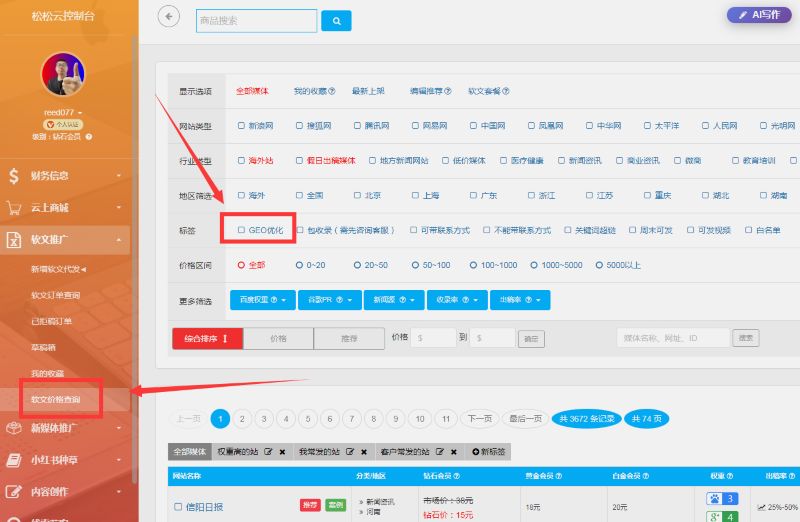Viewport: 800px width, 522px height.
Task: Click the 小红书种草 book icon
Action: [x=14, y=460]
